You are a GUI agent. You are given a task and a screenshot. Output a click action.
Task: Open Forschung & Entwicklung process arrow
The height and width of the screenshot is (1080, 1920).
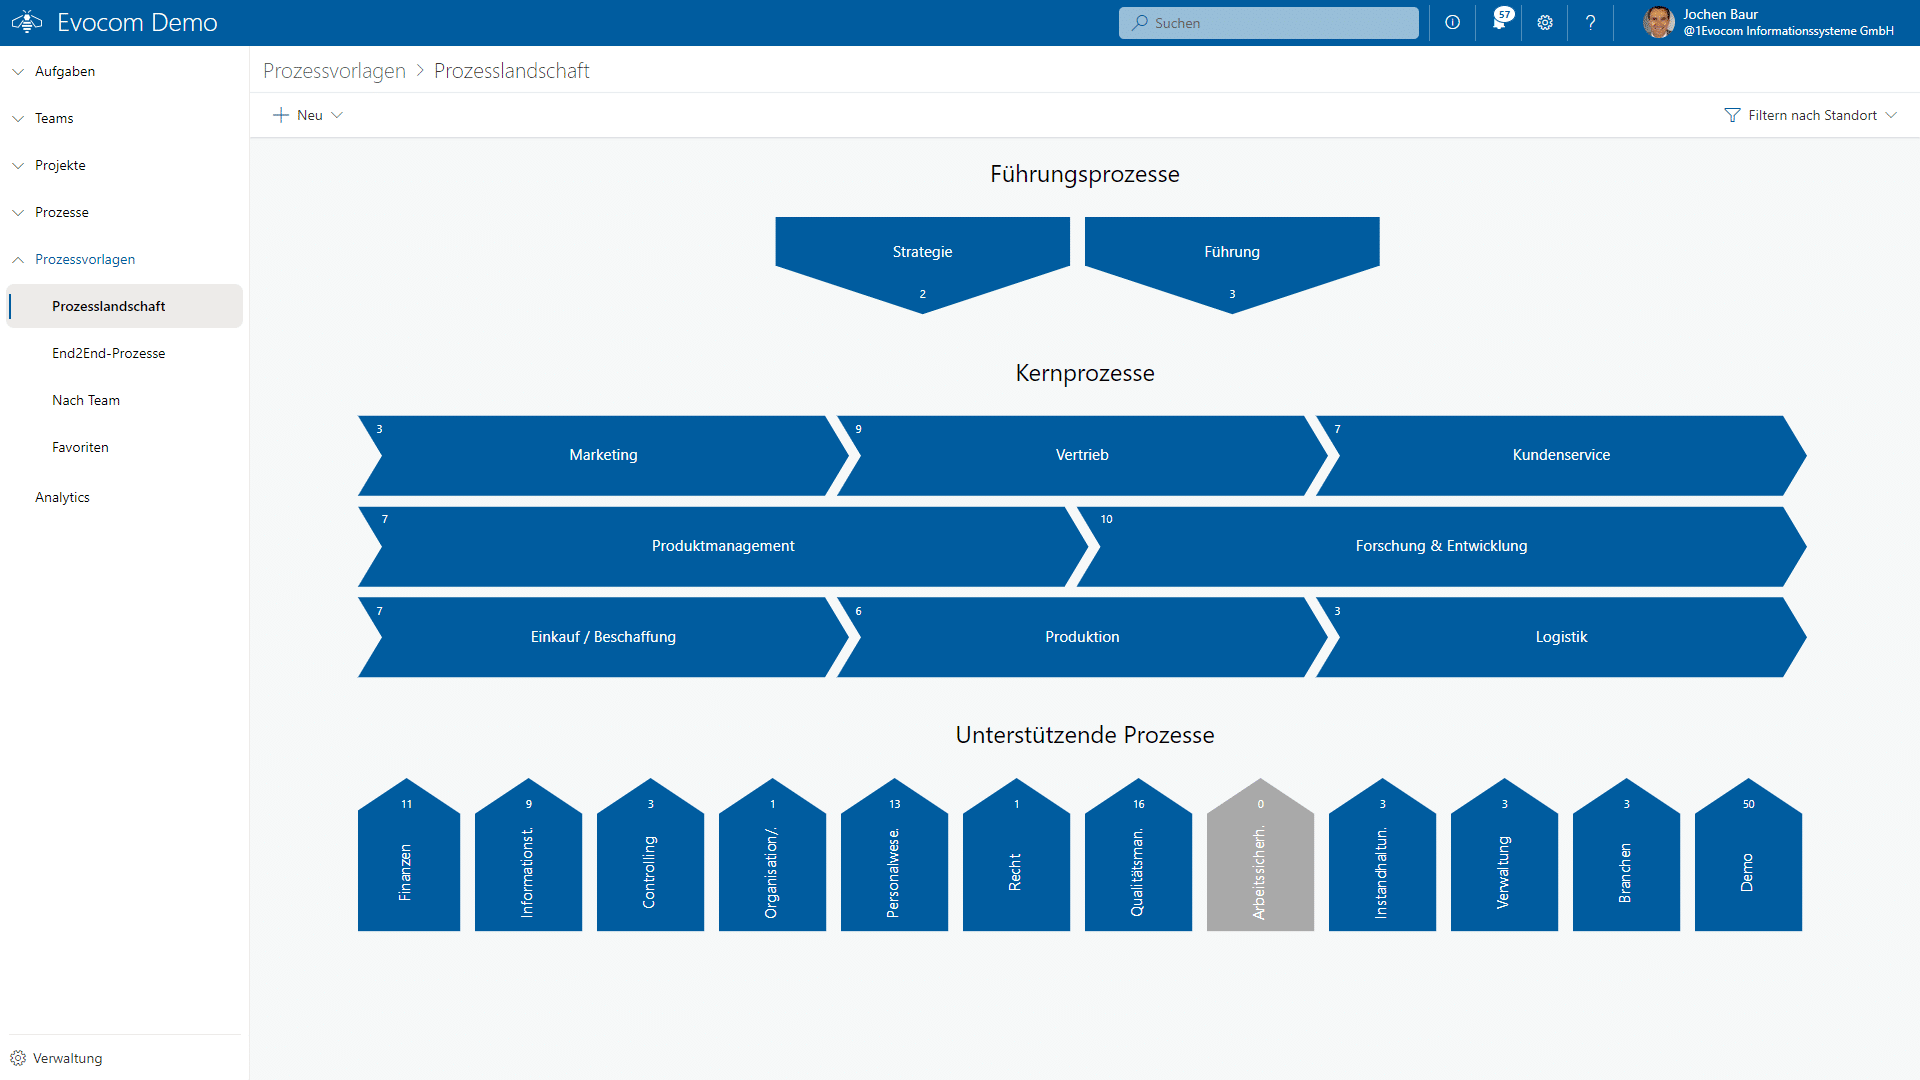[1441, 546]
